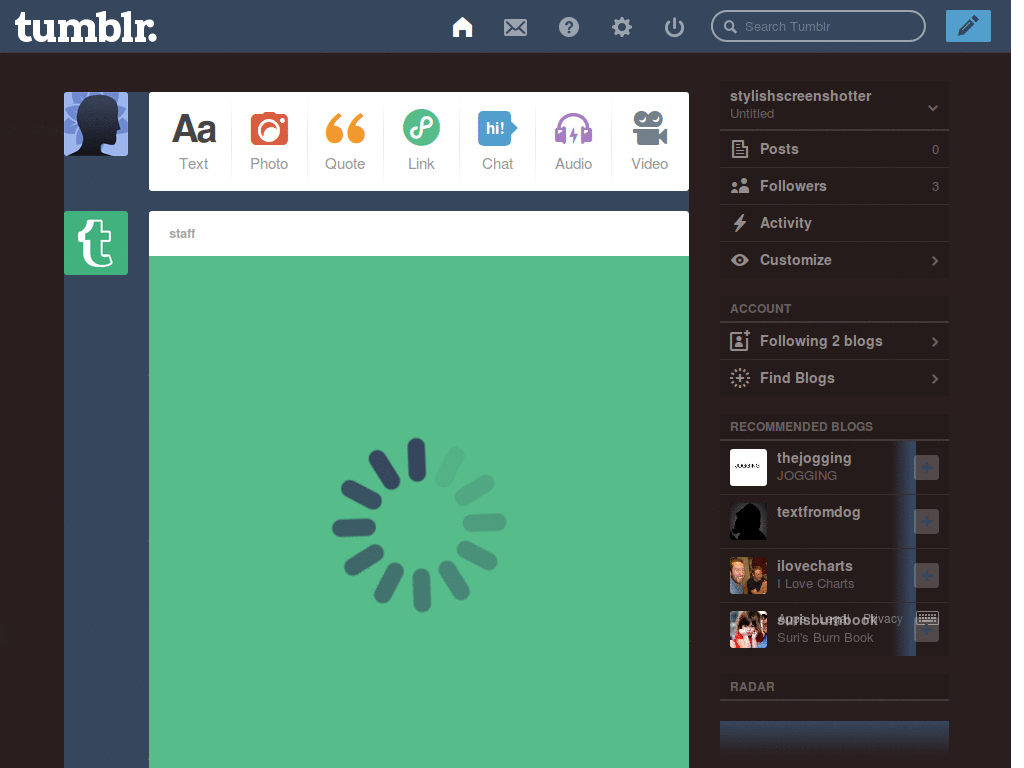Click the Log out power icon
Screen dimensions: 1024x768
pos(674,27)
